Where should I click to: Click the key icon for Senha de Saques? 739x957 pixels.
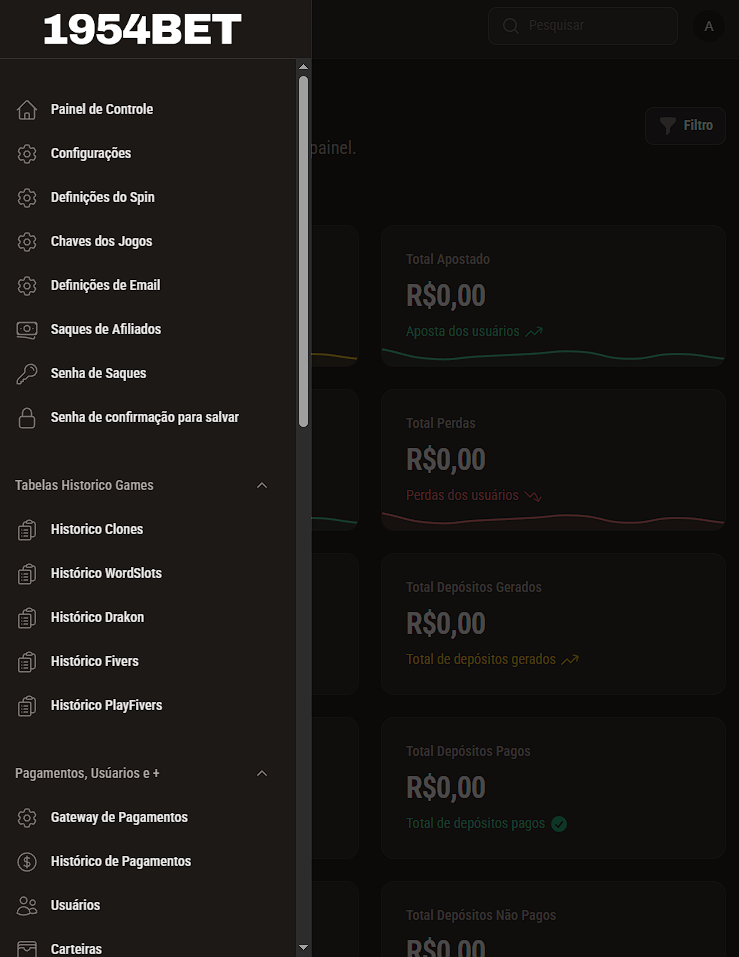point(27,373)
